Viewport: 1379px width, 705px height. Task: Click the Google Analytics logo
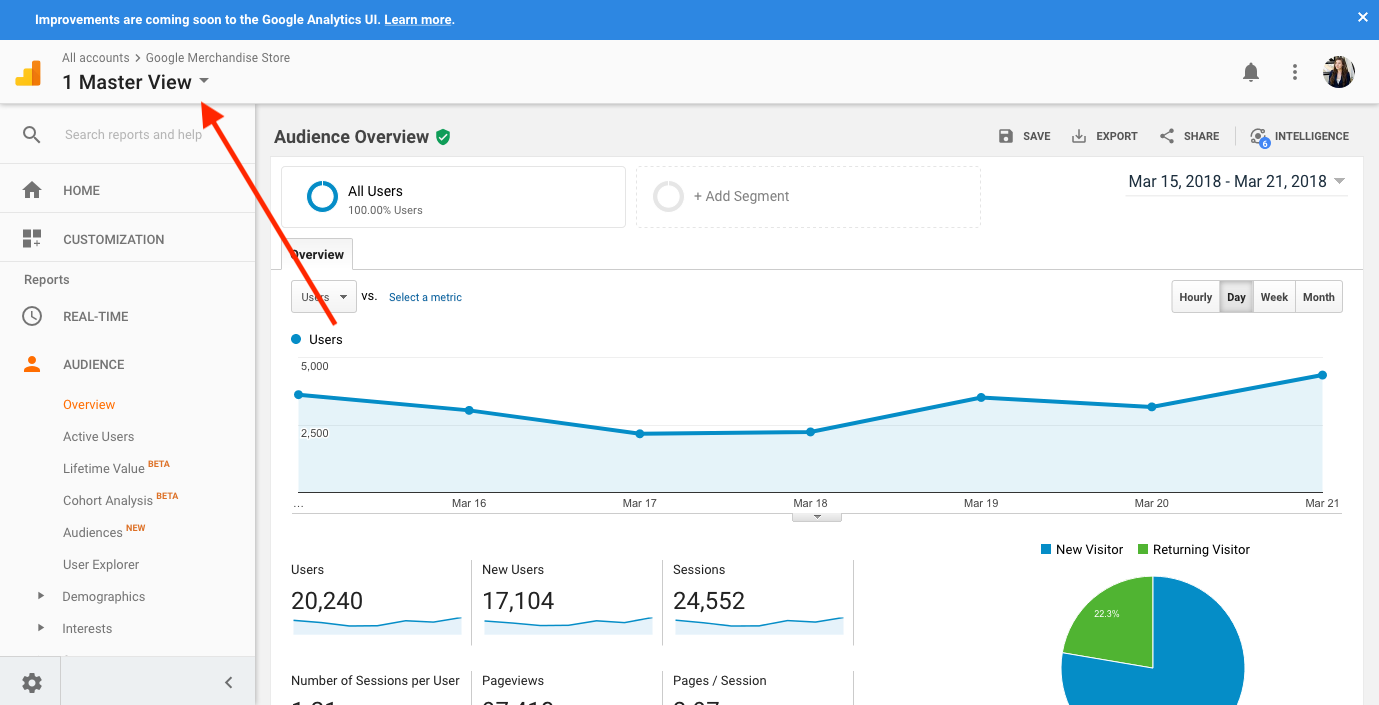[x=28, y=73]
